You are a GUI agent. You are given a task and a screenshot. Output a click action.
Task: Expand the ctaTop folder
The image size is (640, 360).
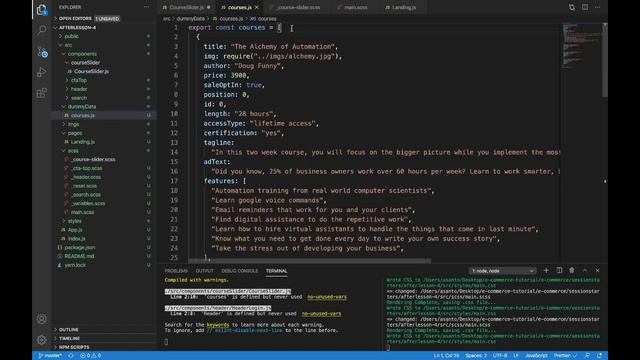point(79,80)
